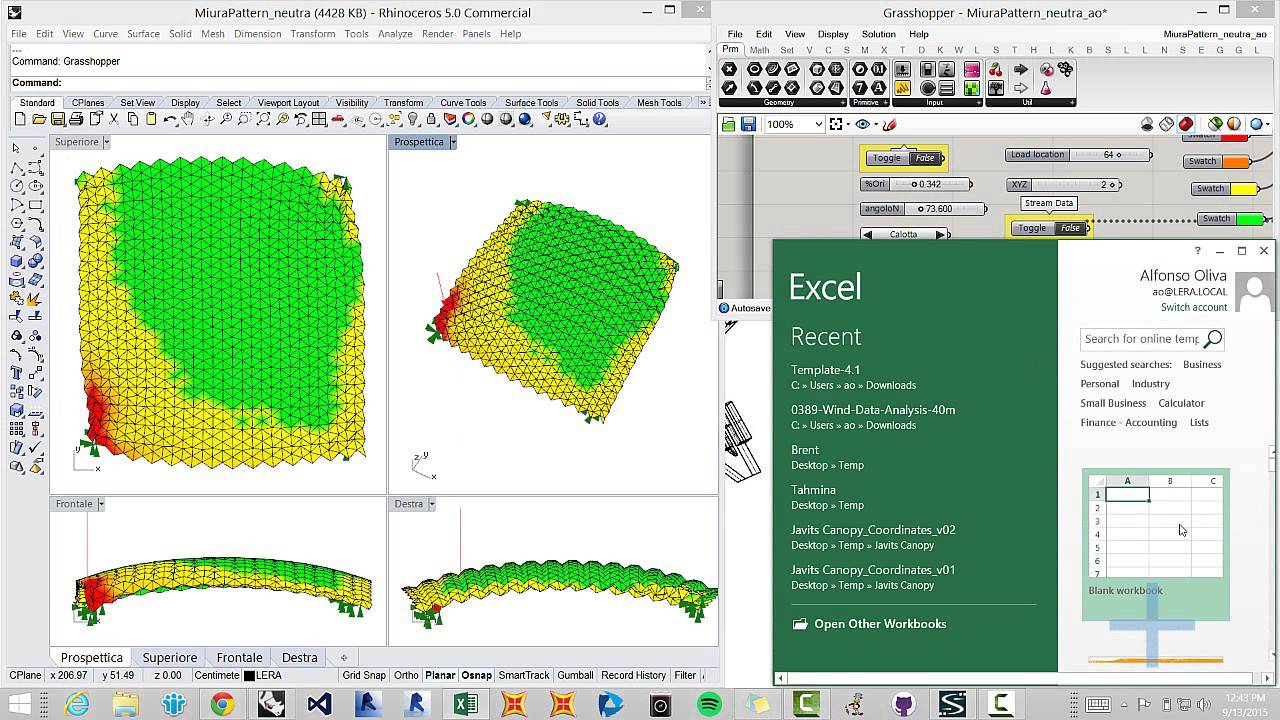This screenshot has width=1280, height=720.
Task: Click the red preview cylinder icon in Grasshopper
Action: (1186, 124)
